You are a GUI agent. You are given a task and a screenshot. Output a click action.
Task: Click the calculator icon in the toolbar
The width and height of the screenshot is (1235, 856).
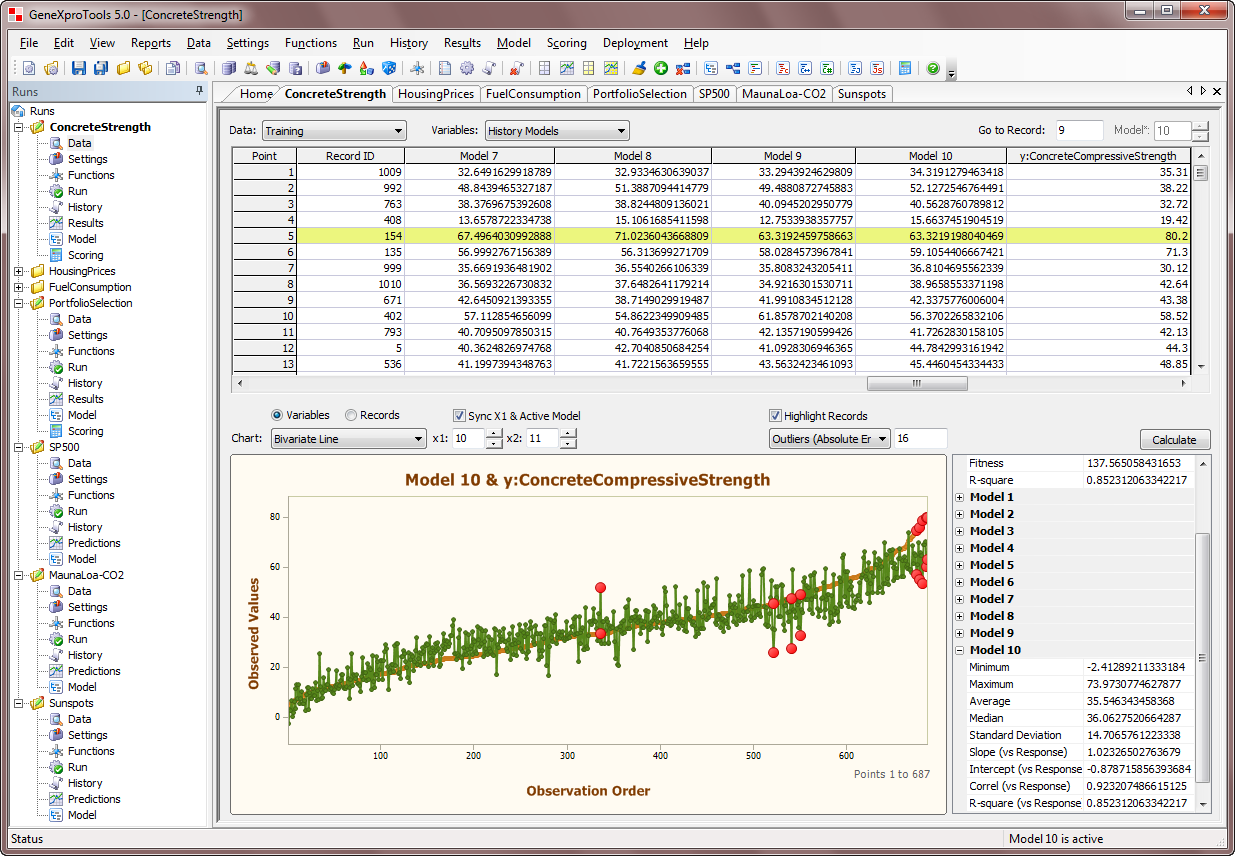click(x=904, y=69)
